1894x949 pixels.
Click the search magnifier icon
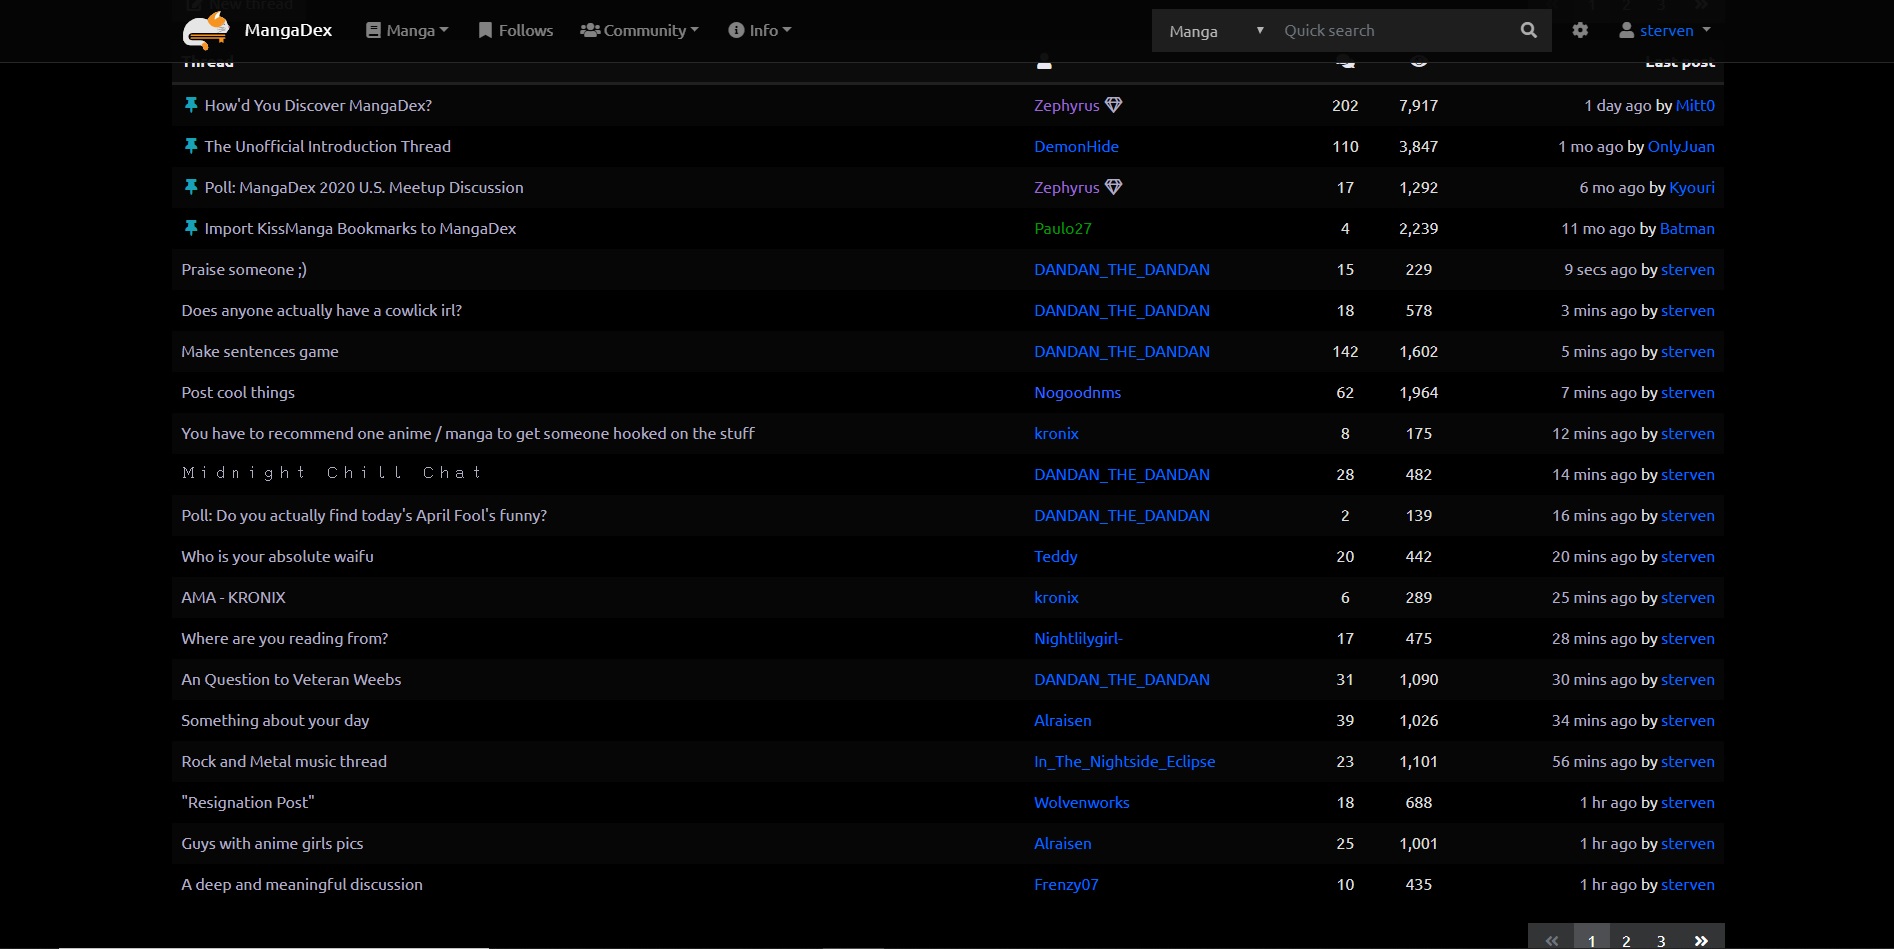click(1528, 30)
